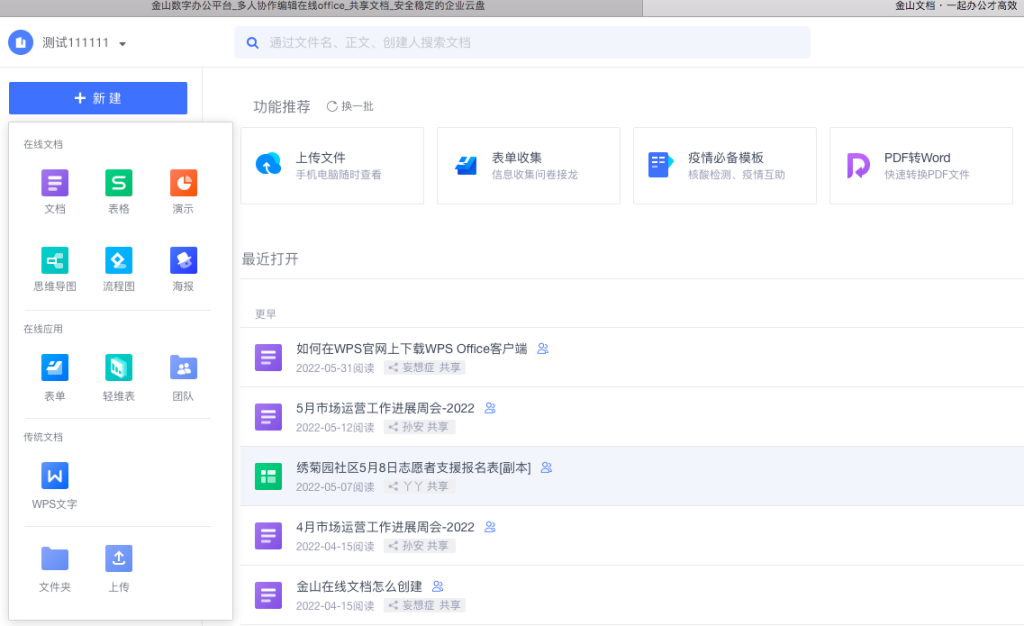The width and height of the screenshot is (1024, 626).
Task: Focus the document search field
Action: [x=522, y=42]
